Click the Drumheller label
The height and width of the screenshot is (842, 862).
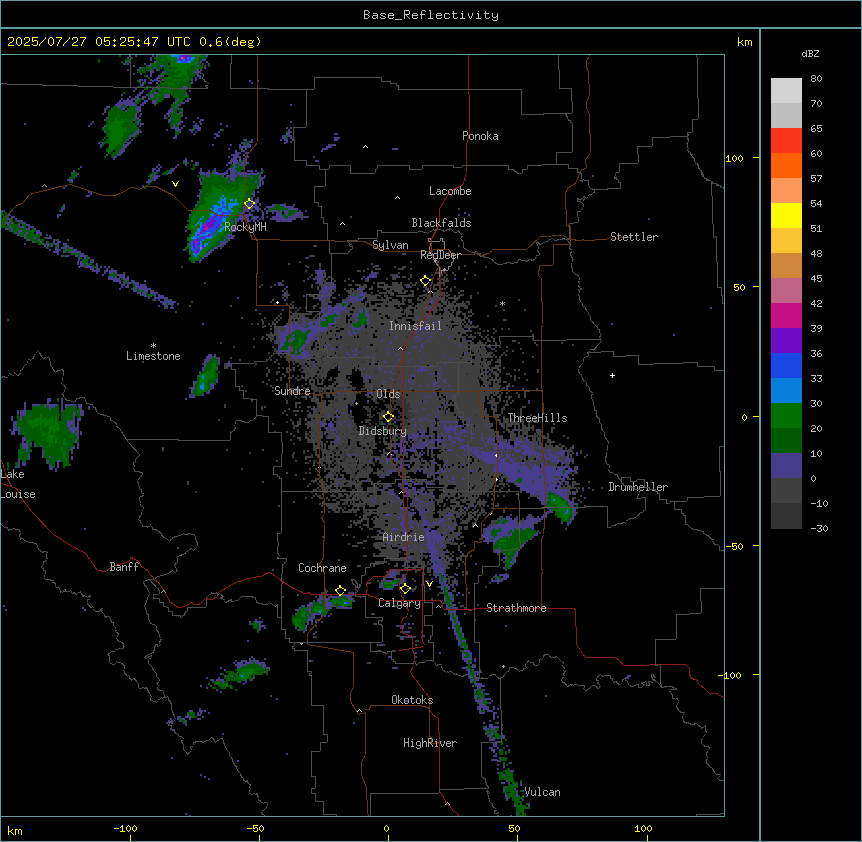point(638,487)
